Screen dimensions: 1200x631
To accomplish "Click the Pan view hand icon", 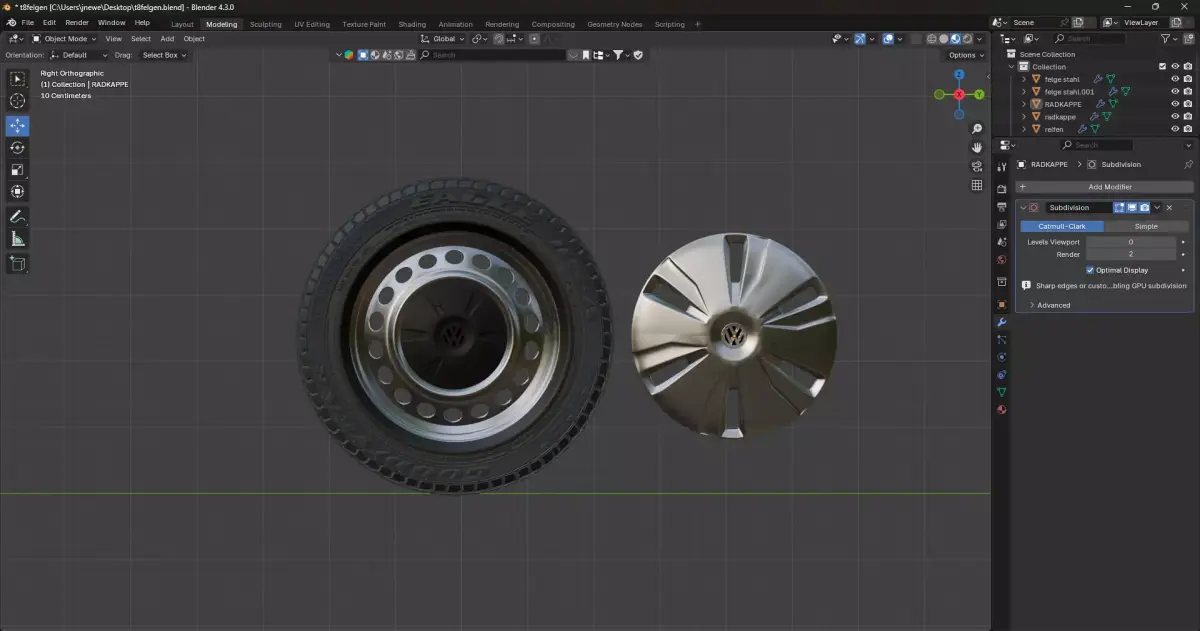I will (976, 147).
